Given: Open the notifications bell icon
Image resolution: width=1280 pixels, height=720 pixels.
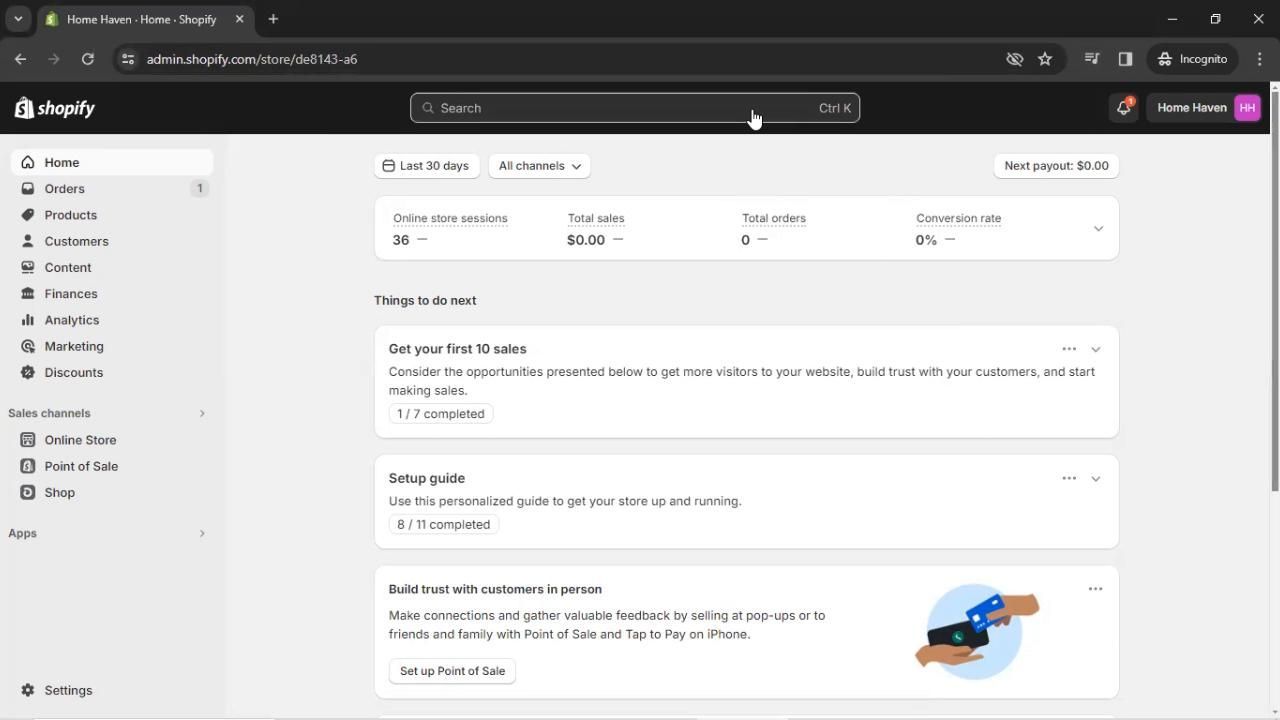Looking at the screenshot, I should [x=1123, y=108].
